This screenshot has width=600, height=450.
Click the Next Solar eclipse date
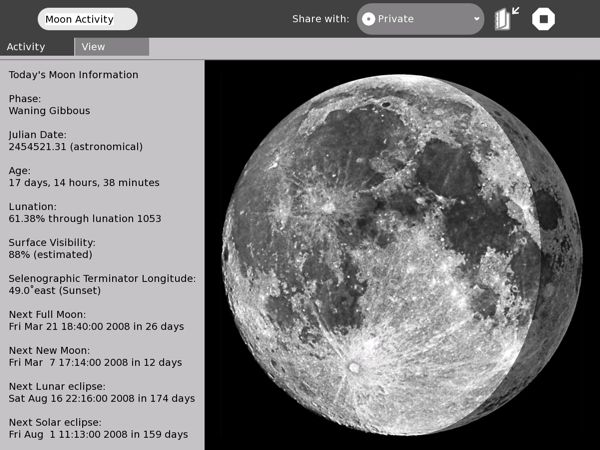point(98,434)
